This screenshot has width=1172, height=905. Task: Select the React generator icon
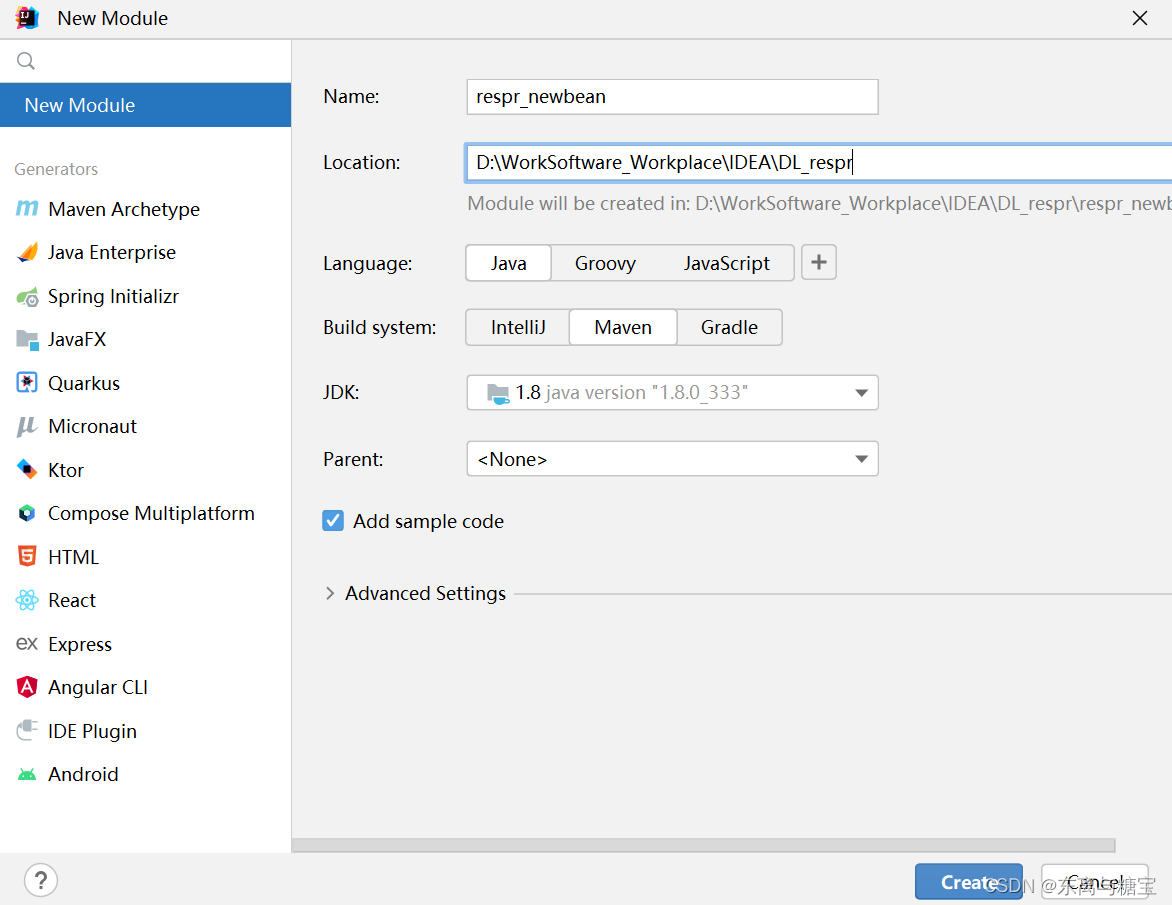point(27,600)
